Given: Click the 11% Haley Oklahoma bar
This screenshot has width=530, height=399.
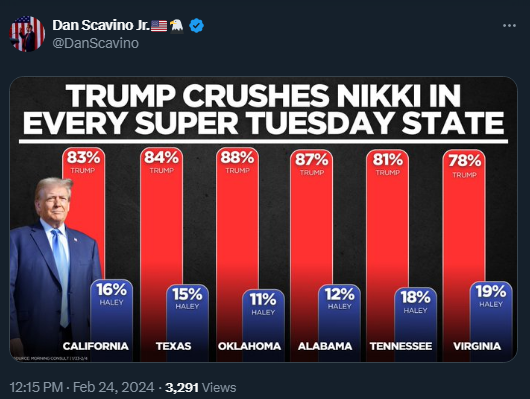Looking at the screenshot, I should [263, 325].
